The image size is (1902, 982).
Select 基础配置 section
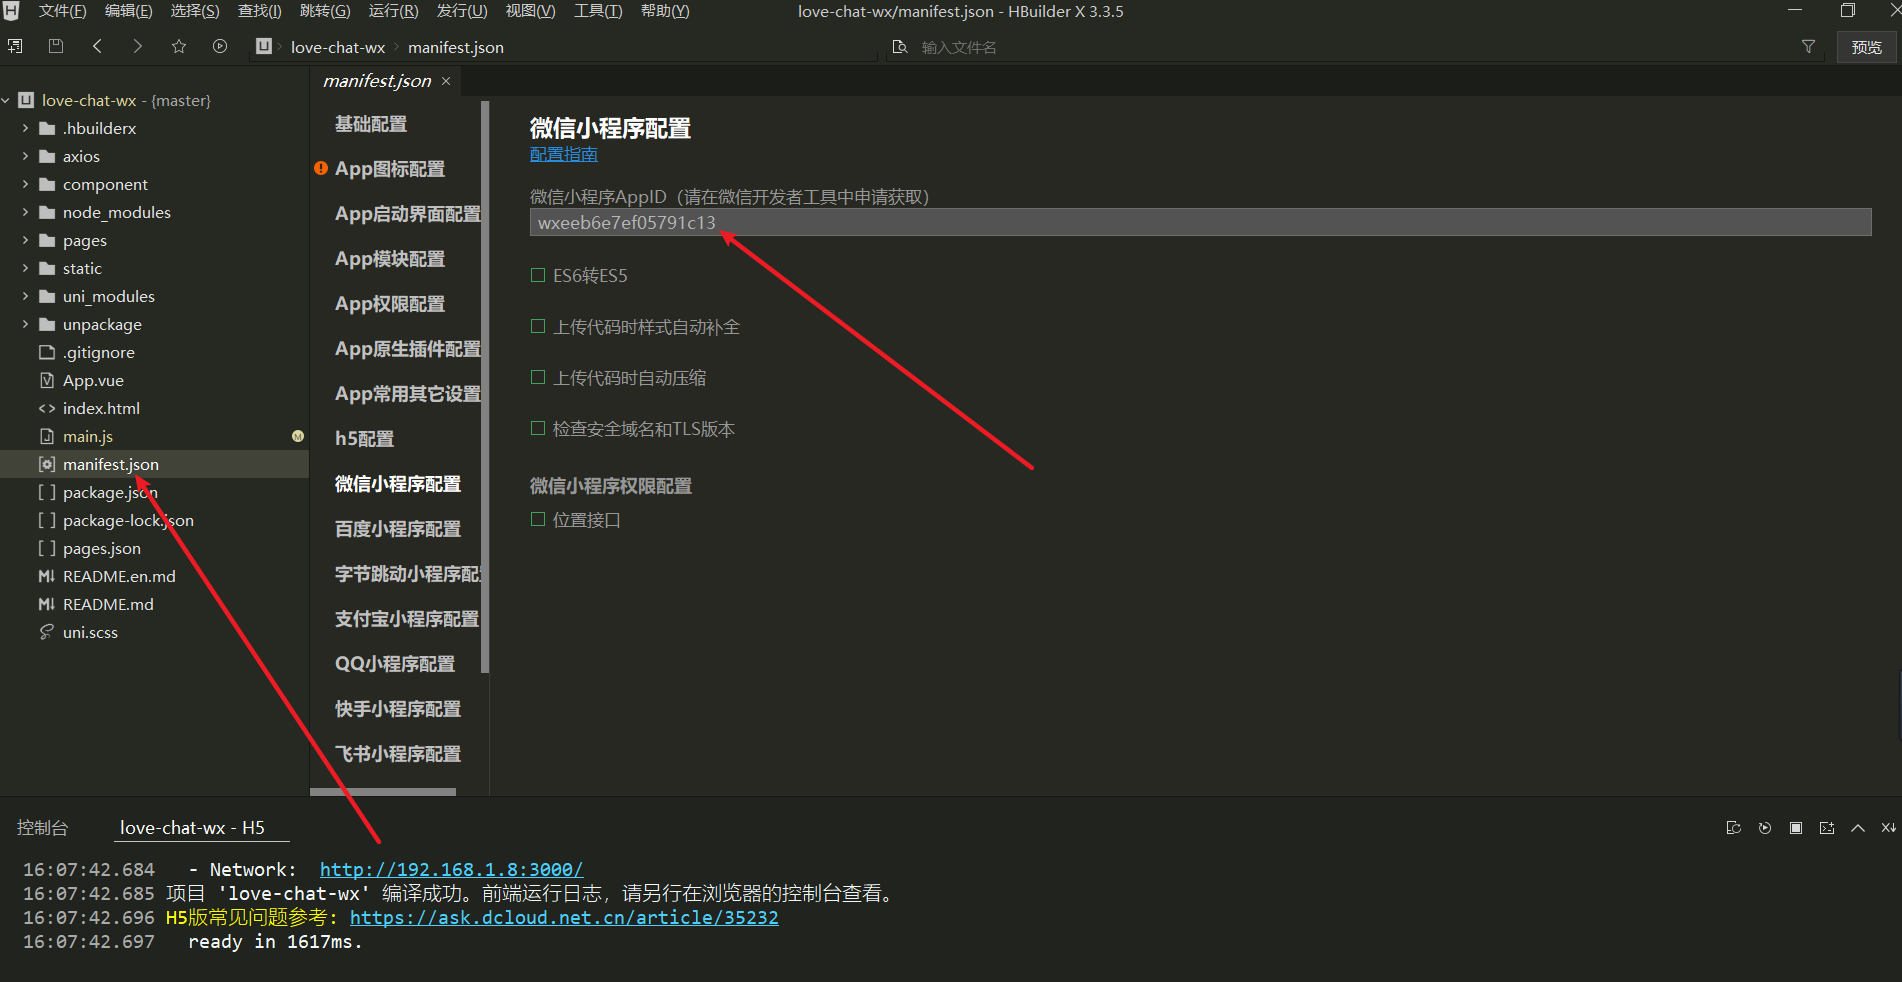(x=371, y=124)
